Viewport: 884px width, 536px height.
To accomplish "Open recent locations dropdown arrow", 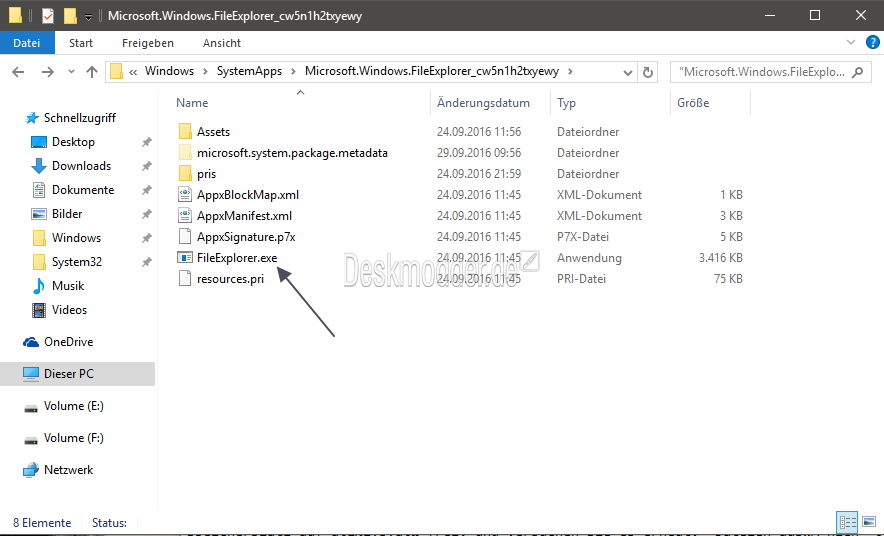I will point(71,72).
